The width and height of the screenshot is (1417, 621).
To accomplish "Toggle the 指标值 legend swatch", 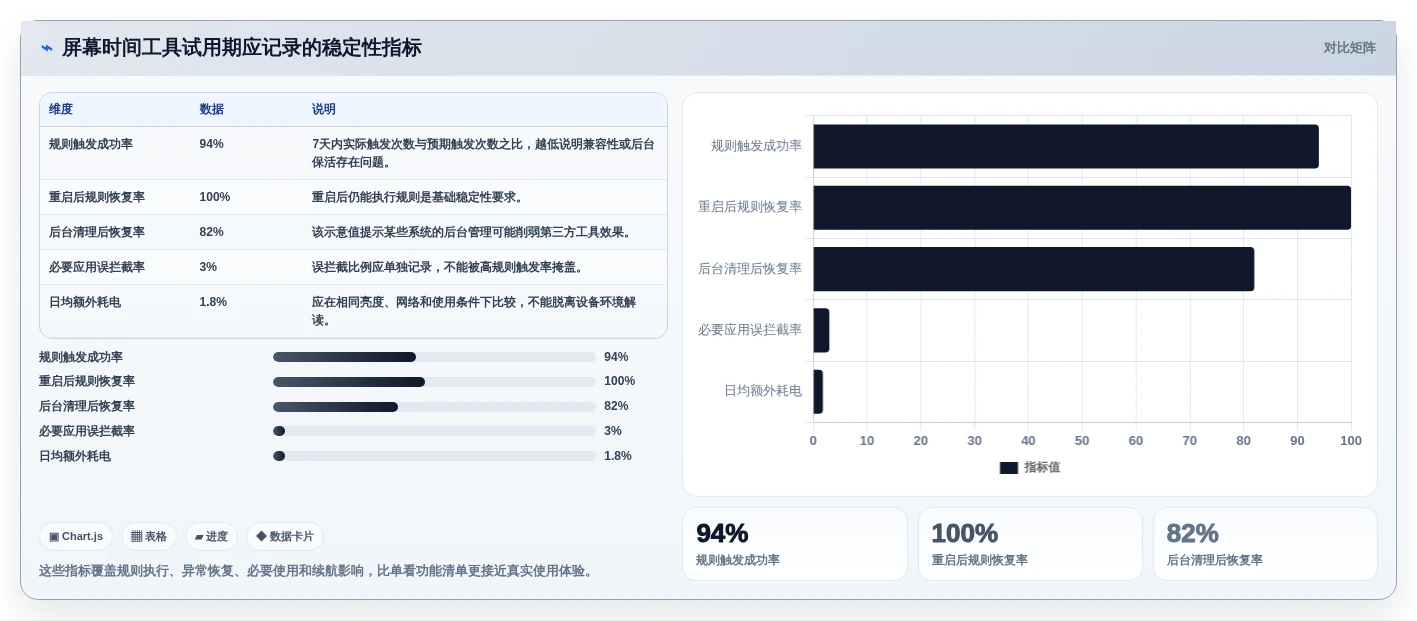I will pyautogui.click(x=1009, y=467).
